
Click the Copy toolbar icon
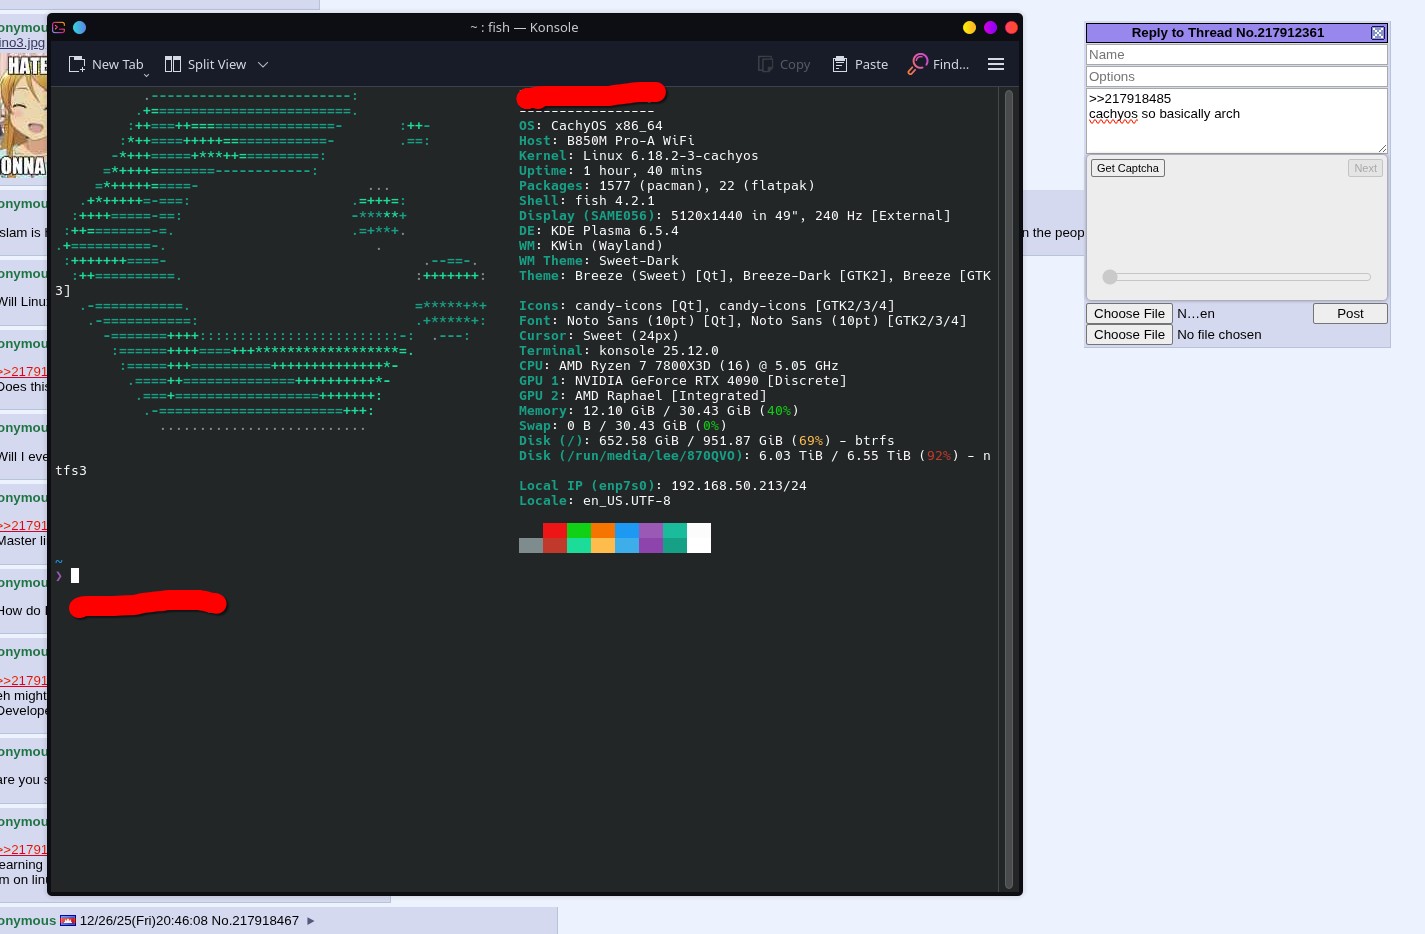click(766, 64)
